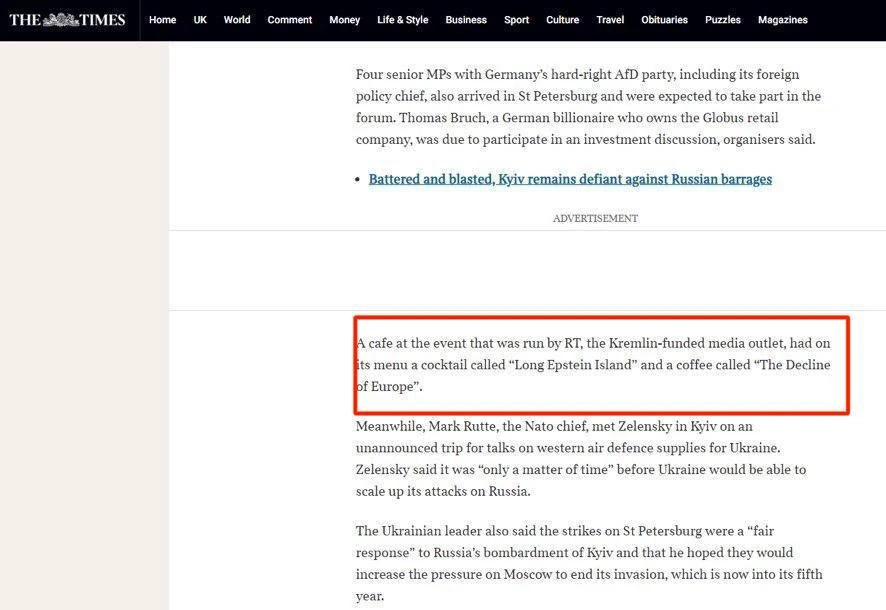
Task: Click paragraph beginning 'Four senior MPs'
Action: 588,107
